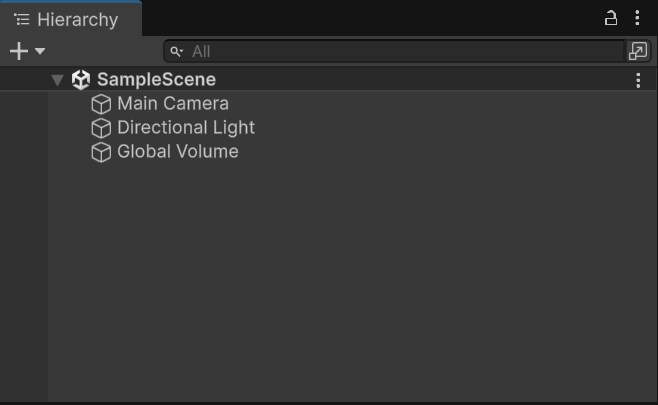Click the icon right of the search field
This screenshot has width=658, height=405.
638,51
